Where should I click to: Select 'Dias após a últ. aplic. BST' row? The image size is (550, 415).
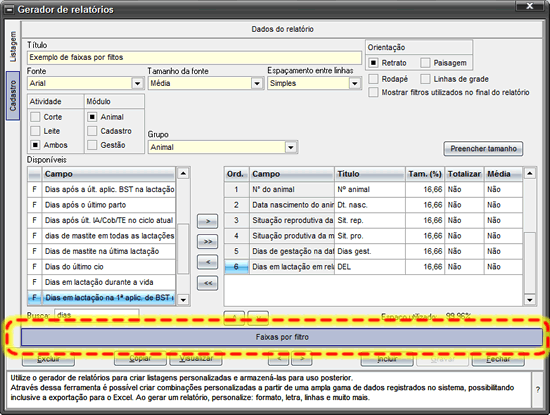click(102, 189)
